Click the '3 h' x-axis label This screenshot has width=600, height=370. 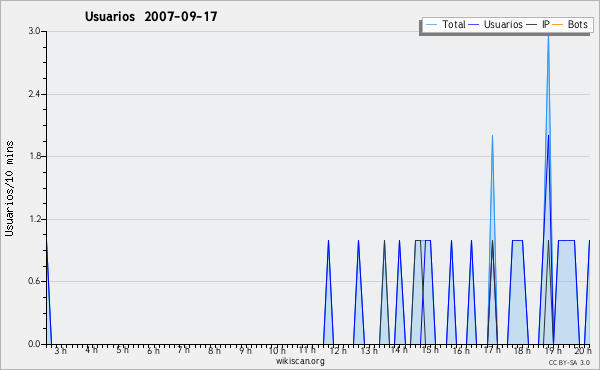point(60,350)
